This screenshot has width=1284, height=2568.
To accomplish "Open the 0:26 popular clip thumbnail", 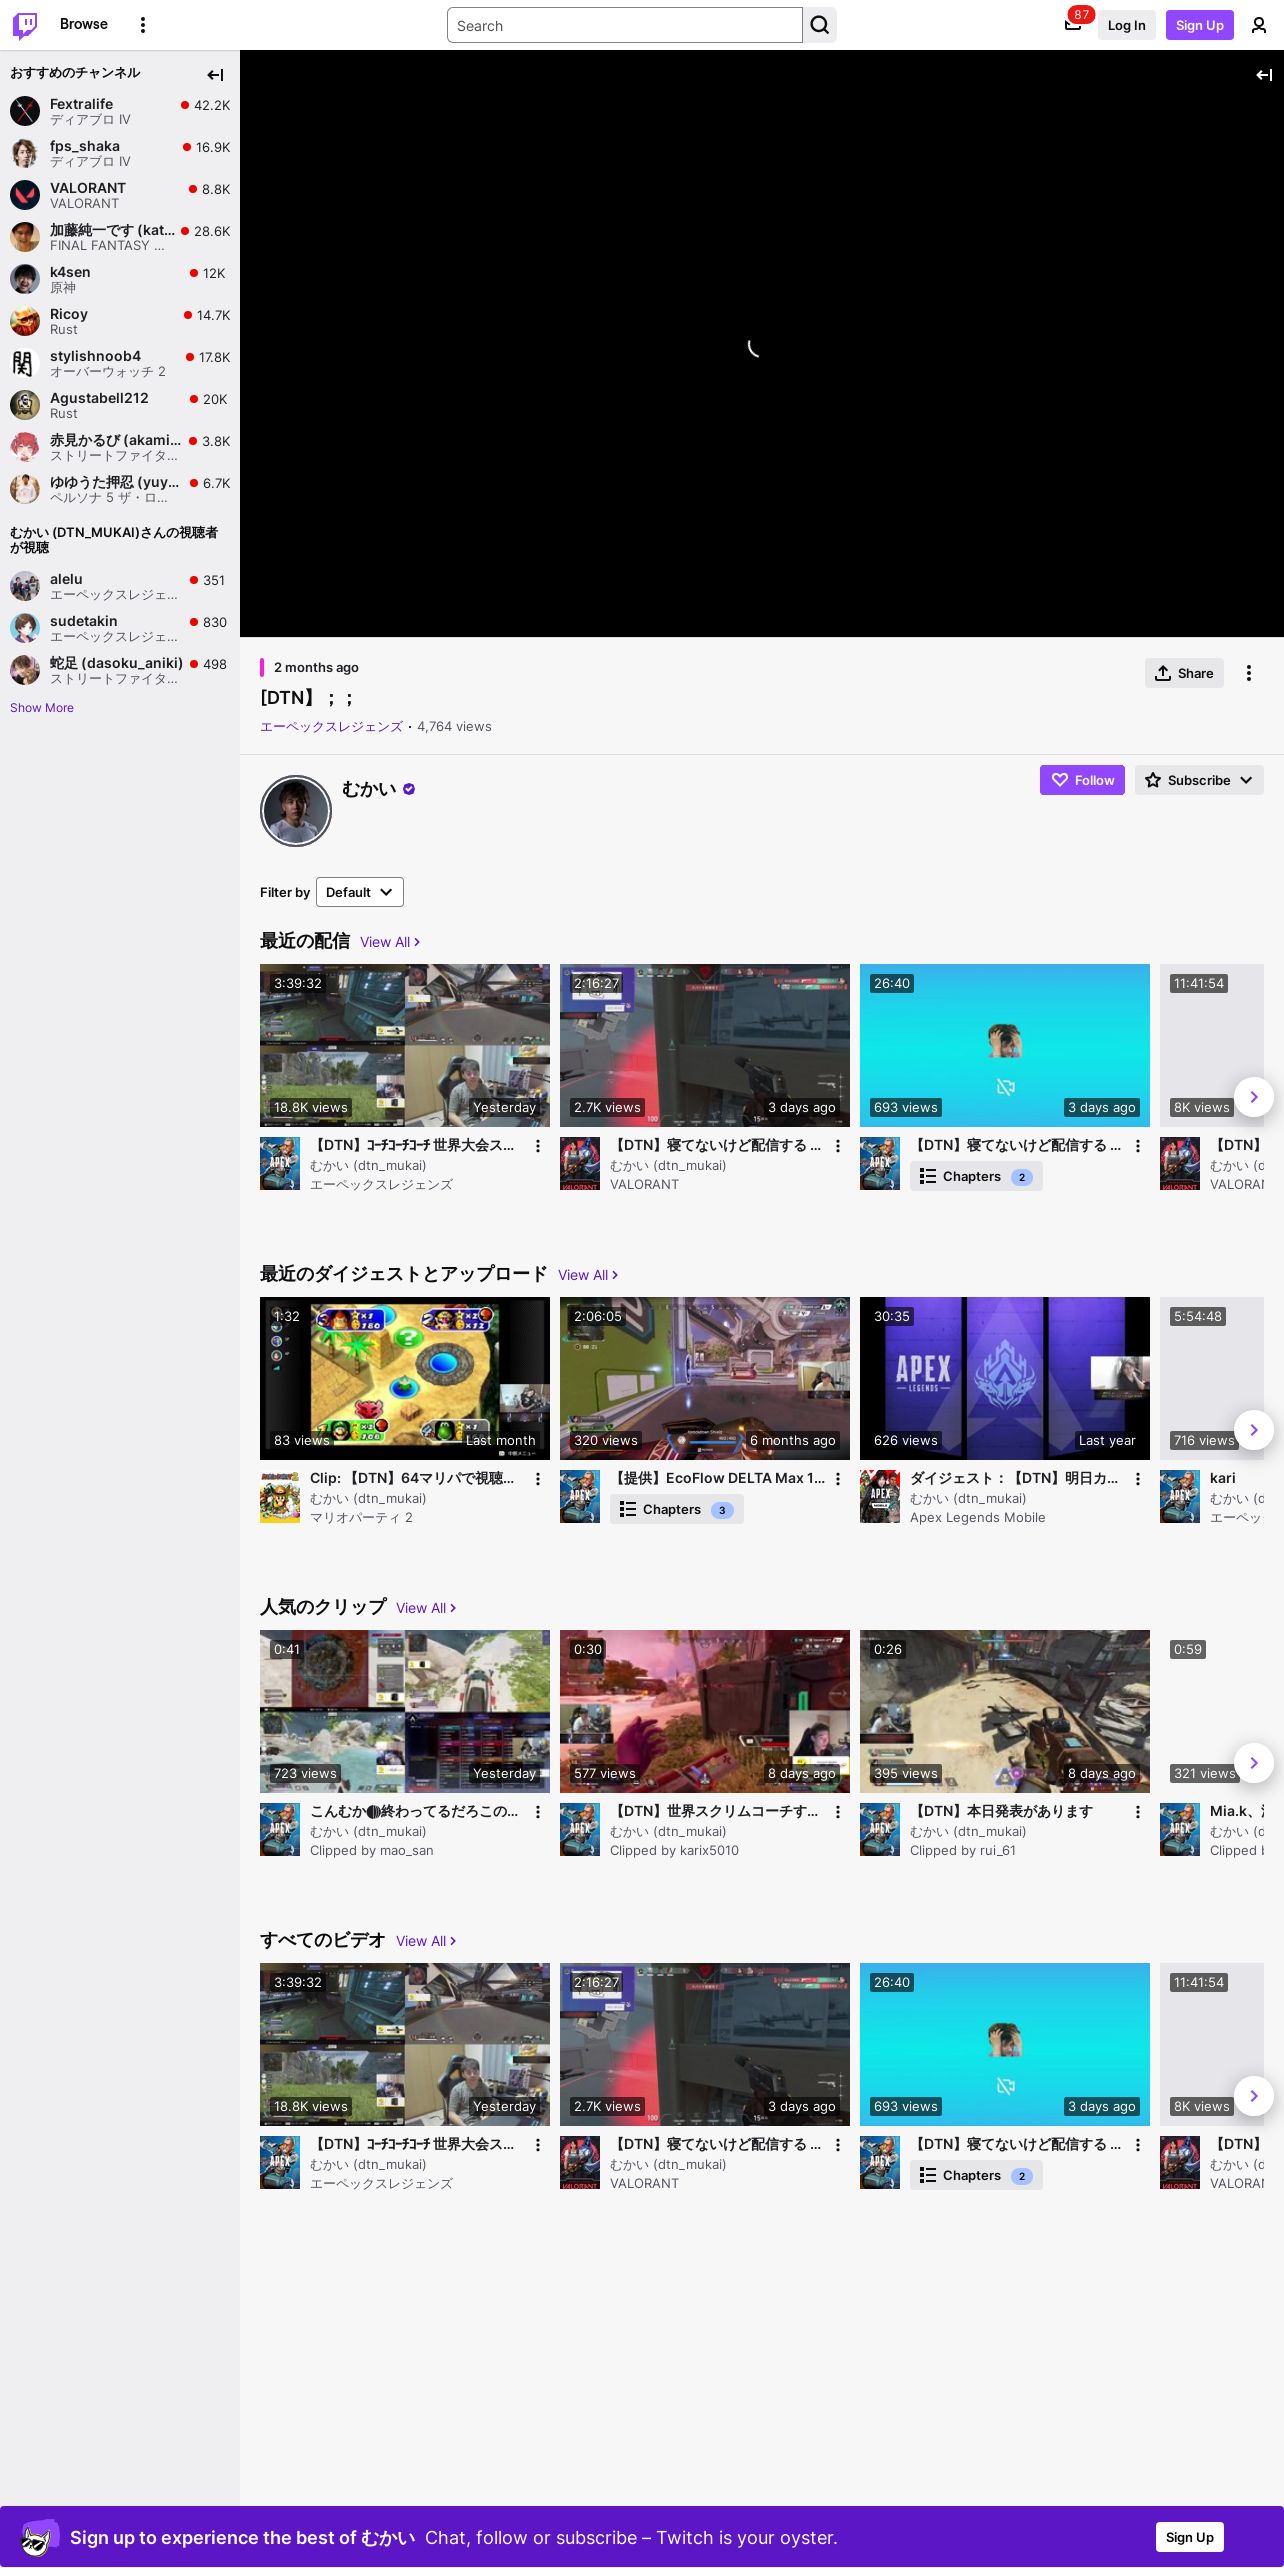I will 1005,1711.
